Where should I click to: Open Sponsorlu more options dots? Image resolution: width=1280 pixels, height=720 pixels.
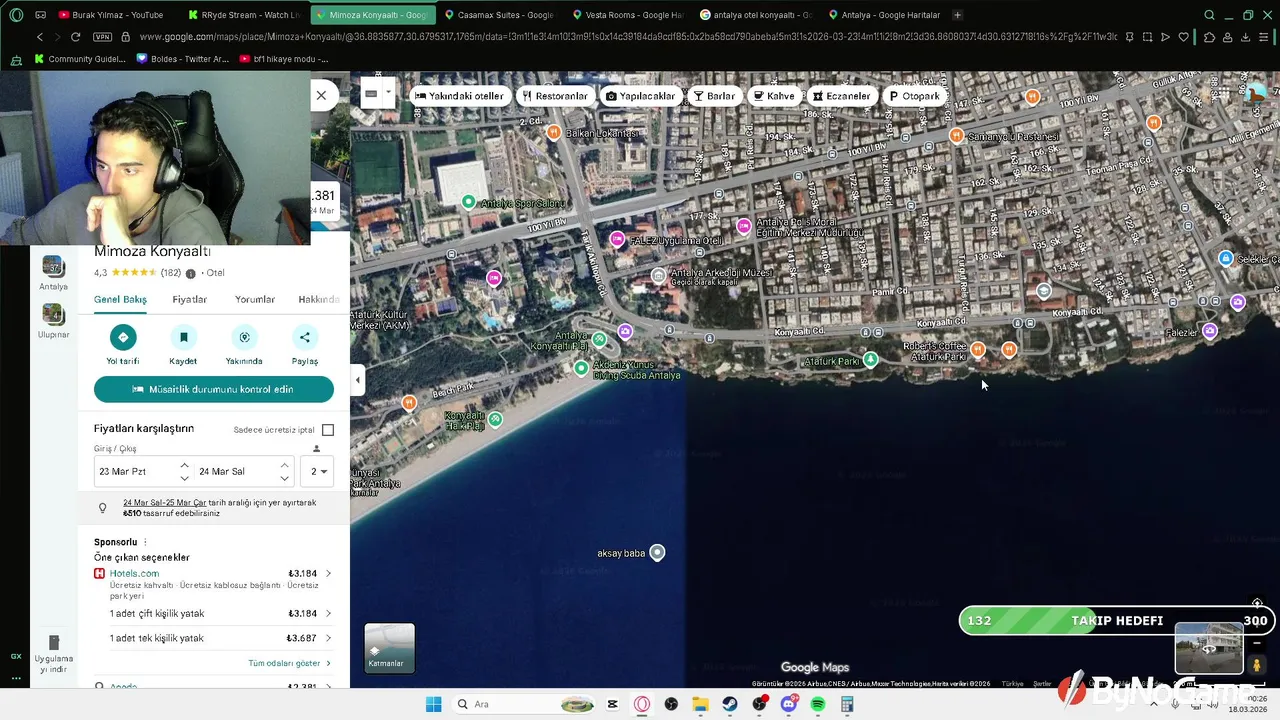tap(145, 542)
